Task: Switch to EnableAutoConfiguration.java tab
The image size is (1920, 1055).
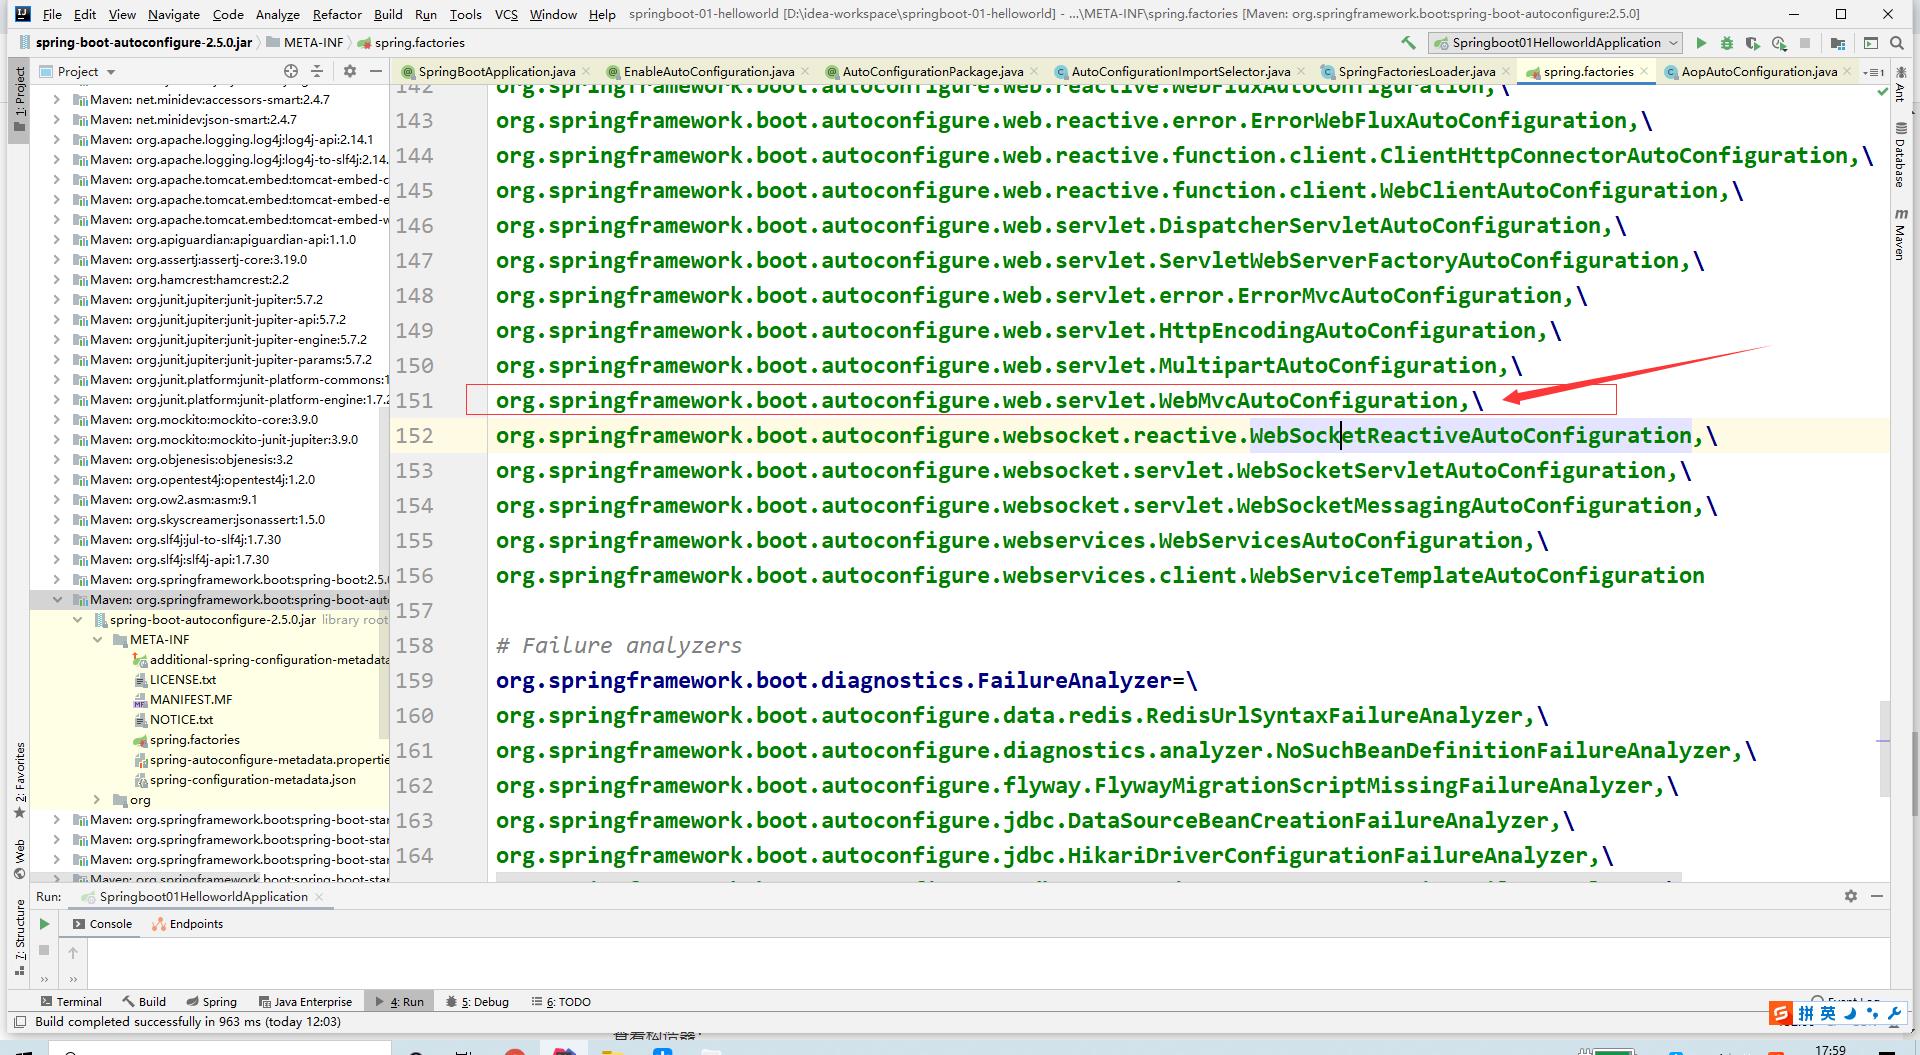Action: (709, 72)
